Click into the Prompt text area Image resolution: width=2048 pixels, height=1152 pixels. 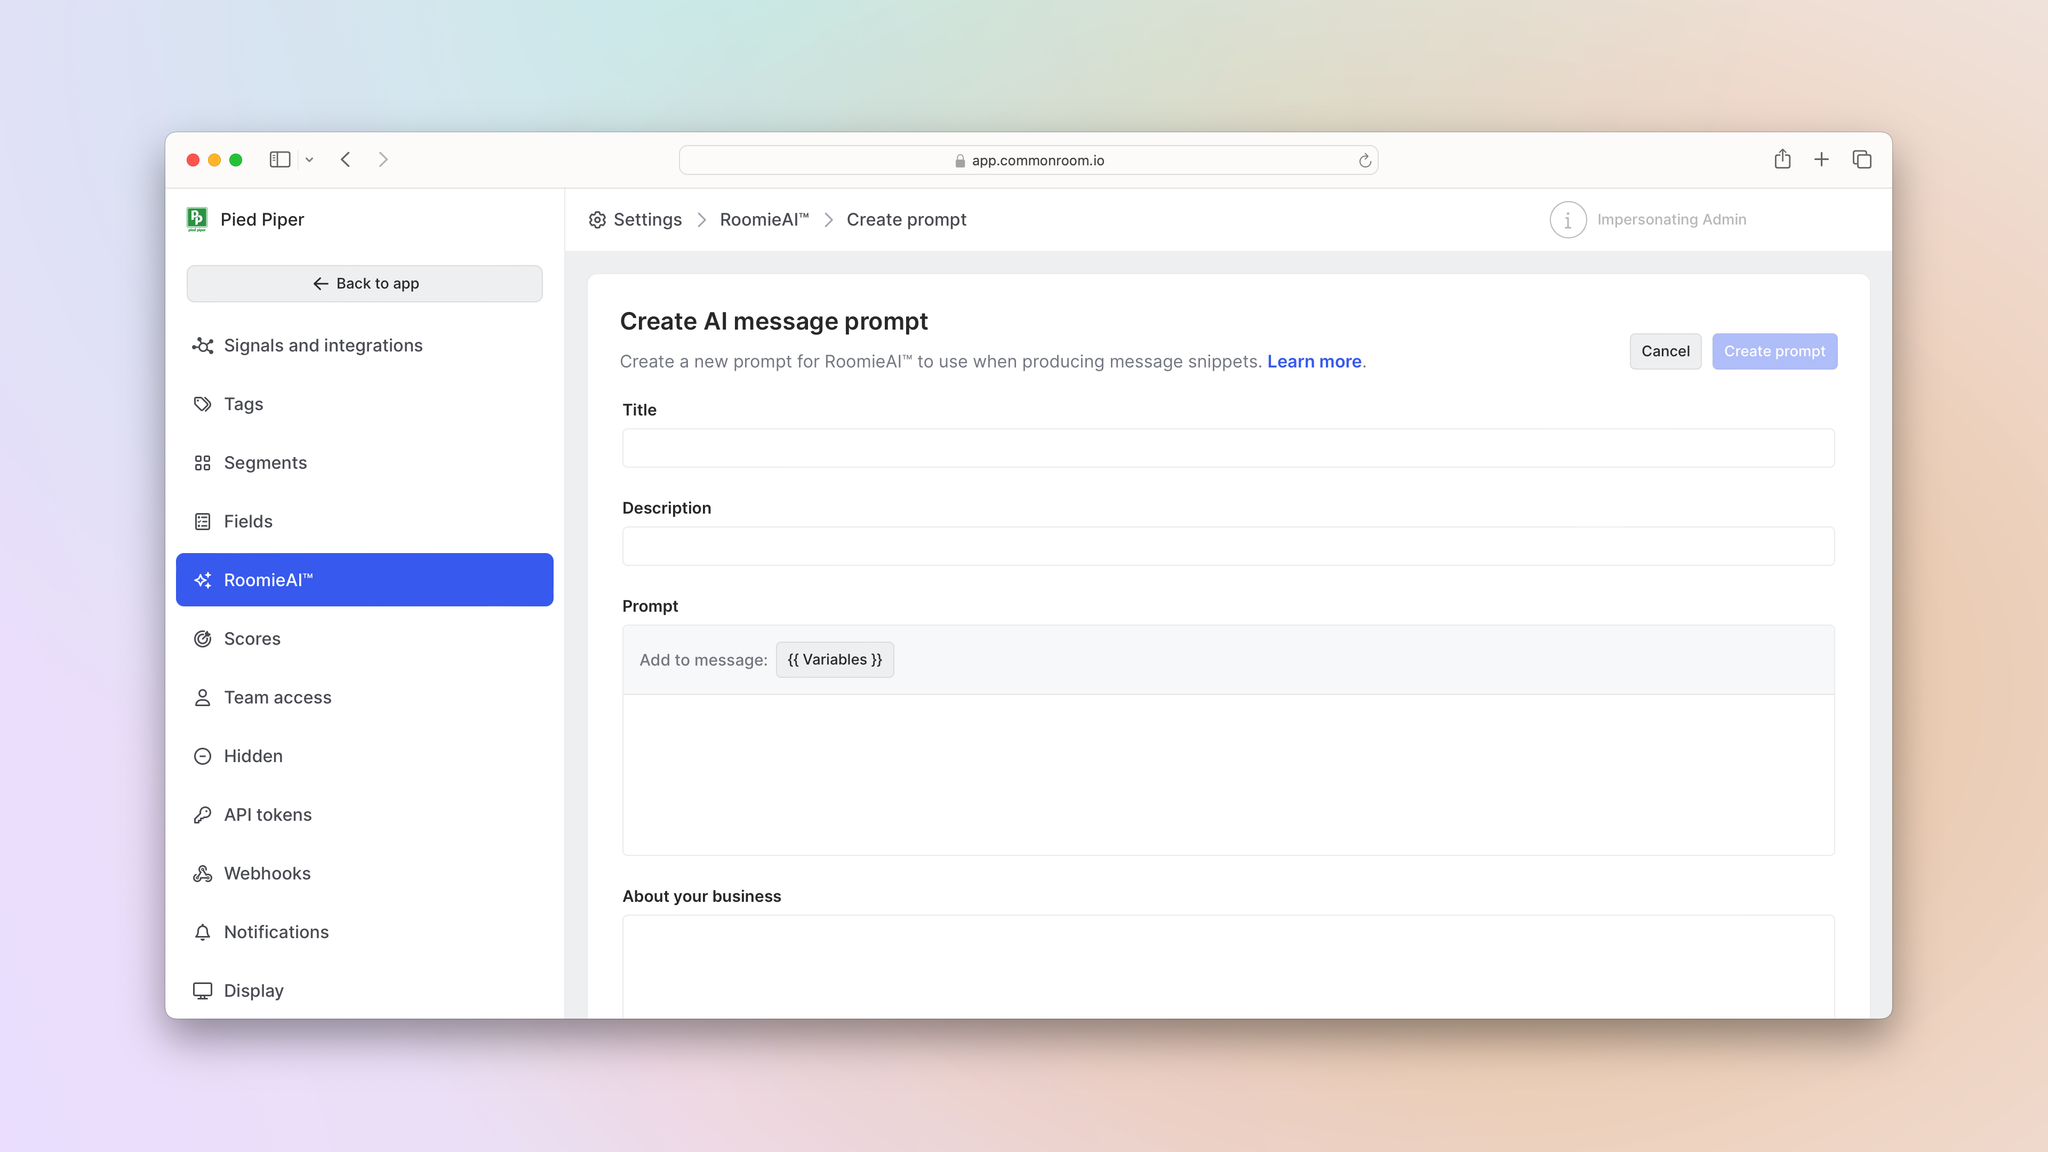[1228, 775]
